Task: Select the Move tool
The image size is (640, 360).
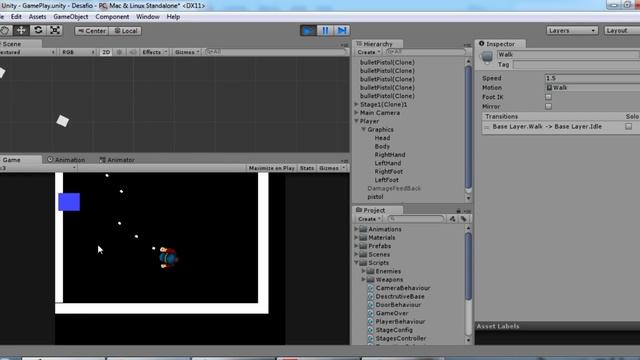Action: point(21,31)
